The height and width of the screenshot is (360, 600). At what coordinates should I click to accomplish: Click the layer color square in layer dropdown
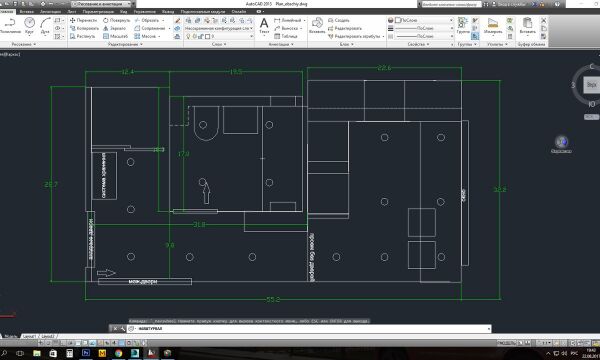207,36
